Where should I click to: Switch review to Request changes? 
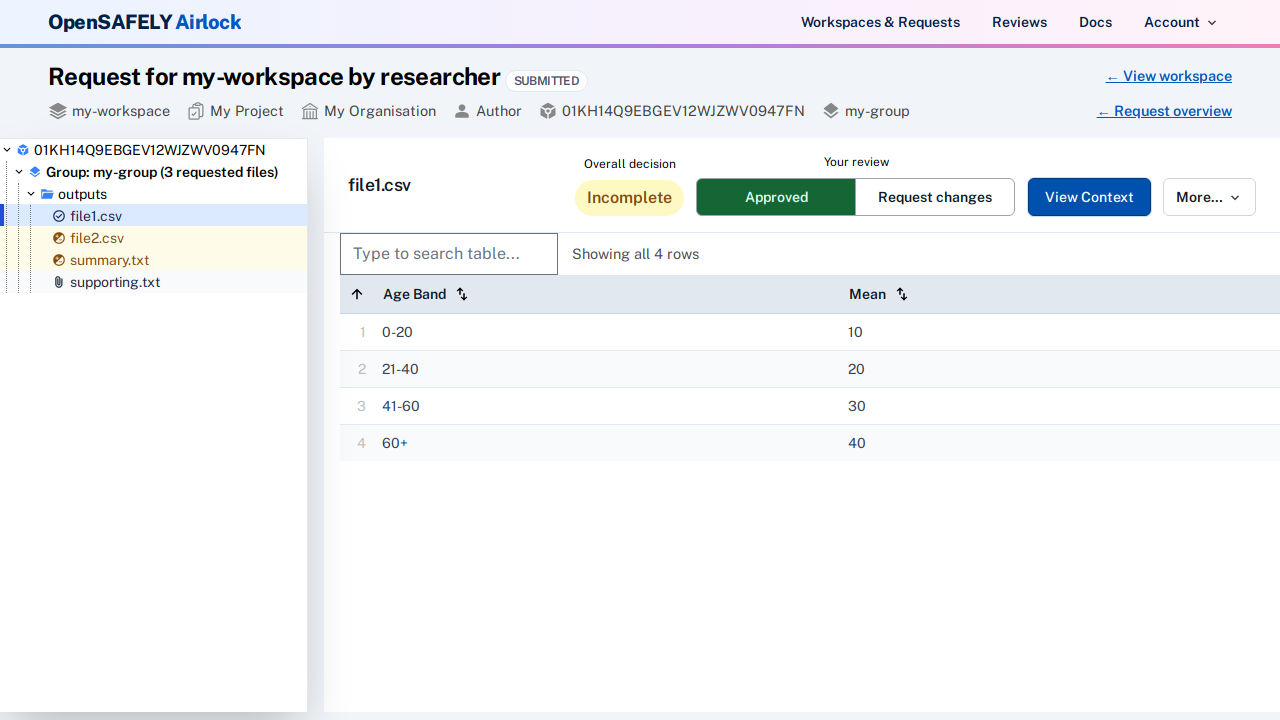click(x=934, y=197)
